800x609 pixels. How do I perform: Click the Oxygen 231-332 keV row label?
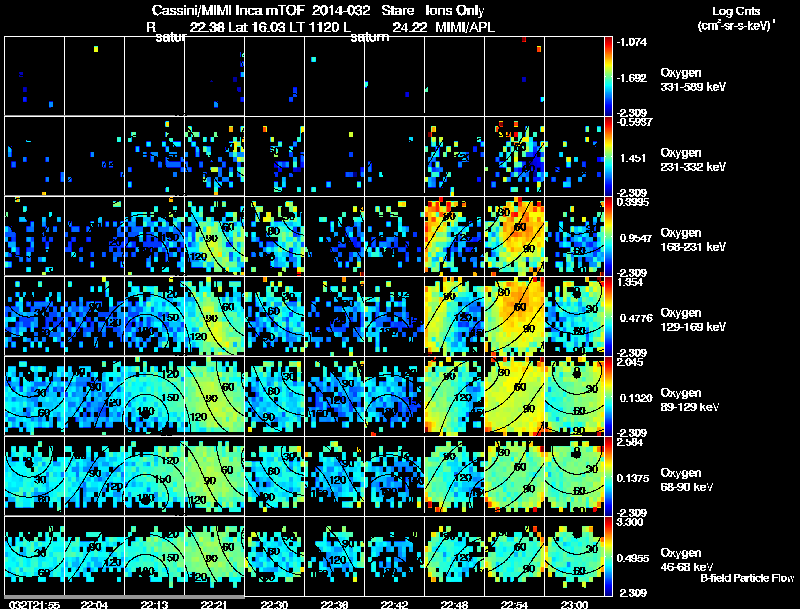click(x=693, y=160)
